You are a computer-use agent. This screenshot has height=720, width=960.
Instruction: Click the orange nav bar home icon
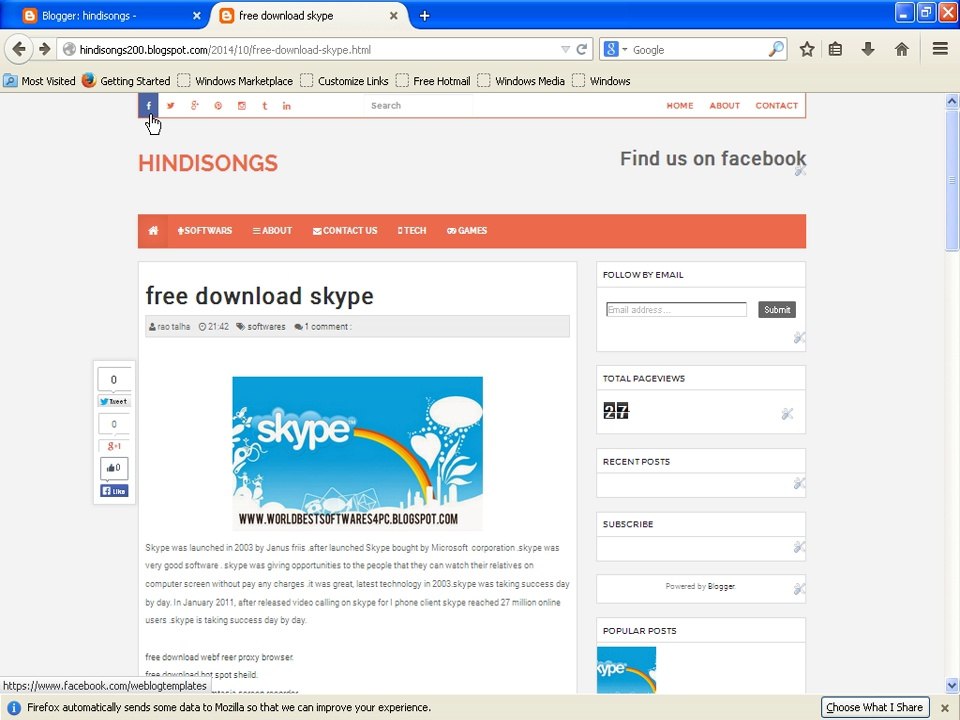153,231
